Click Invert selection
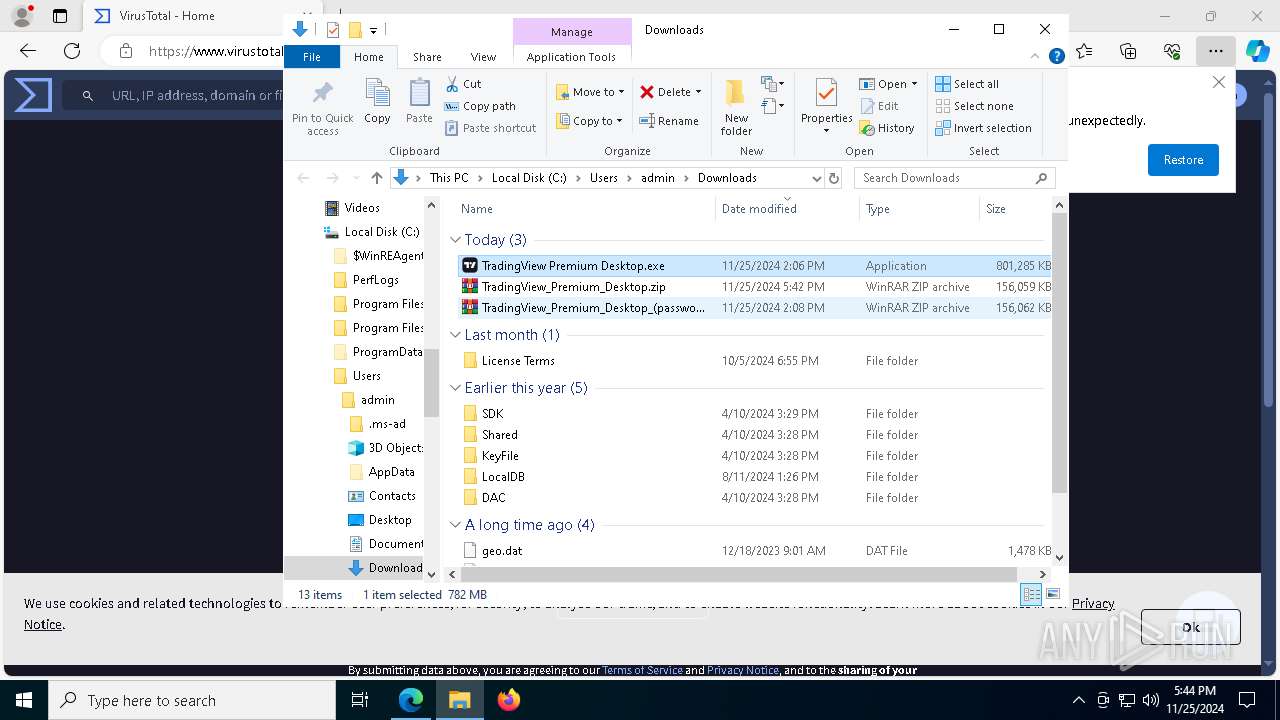This screenshot has height=720, width=1280. pyautogui.click(x=984, y=128)
